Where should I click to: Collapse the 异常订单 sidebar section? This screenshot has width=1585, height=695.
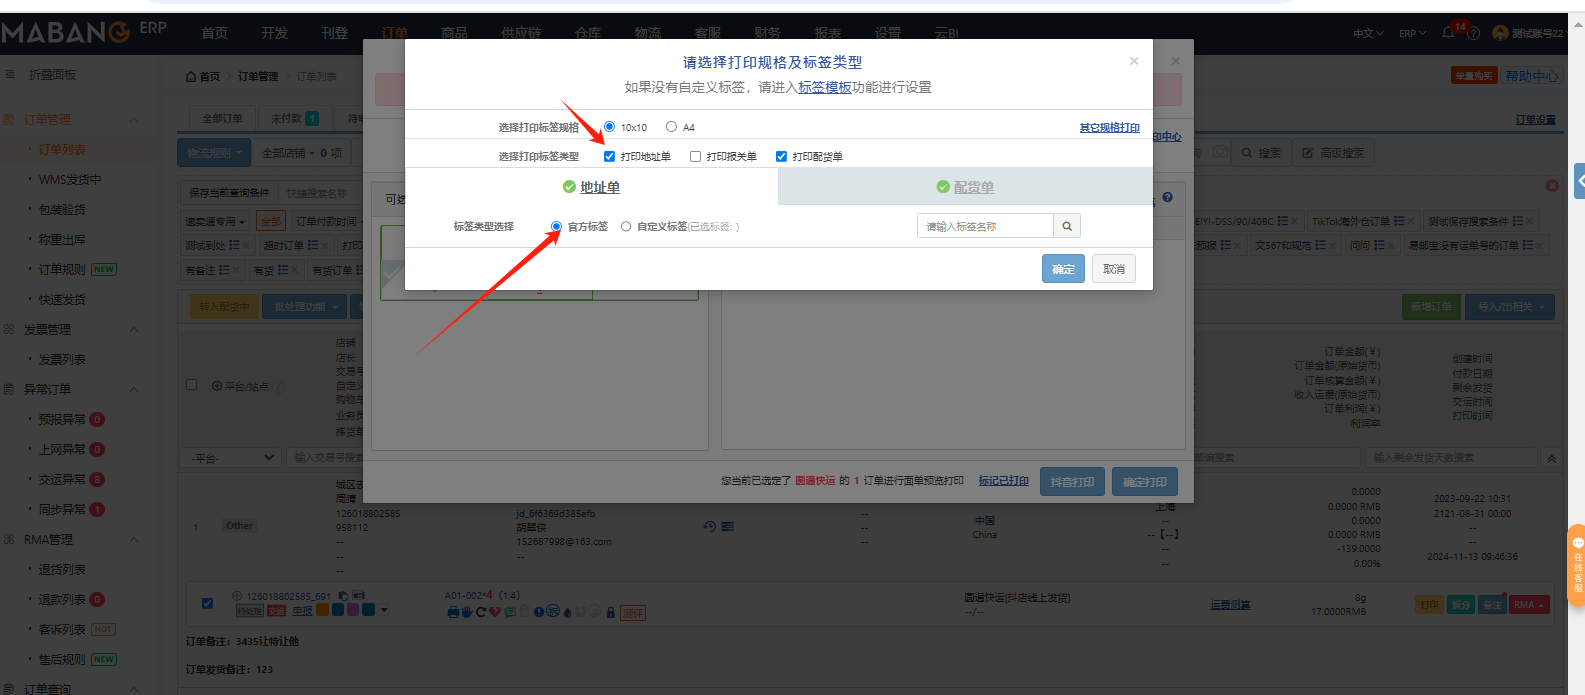[134, 390]
